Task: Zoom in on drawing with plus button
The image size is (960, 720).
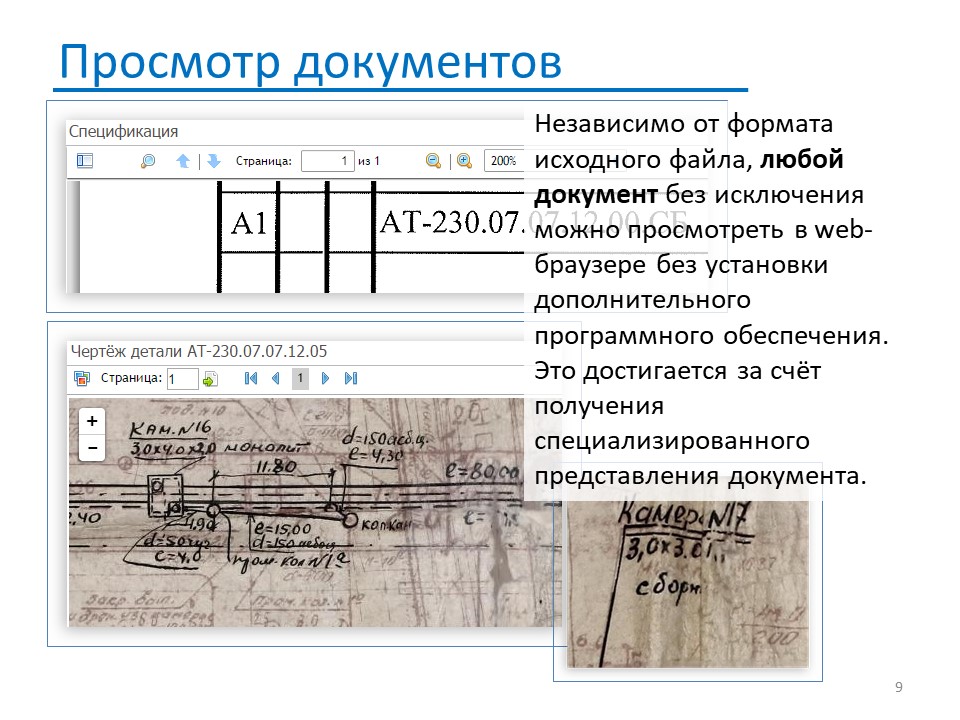Action: pyautogui.click(x=92, y=421)
